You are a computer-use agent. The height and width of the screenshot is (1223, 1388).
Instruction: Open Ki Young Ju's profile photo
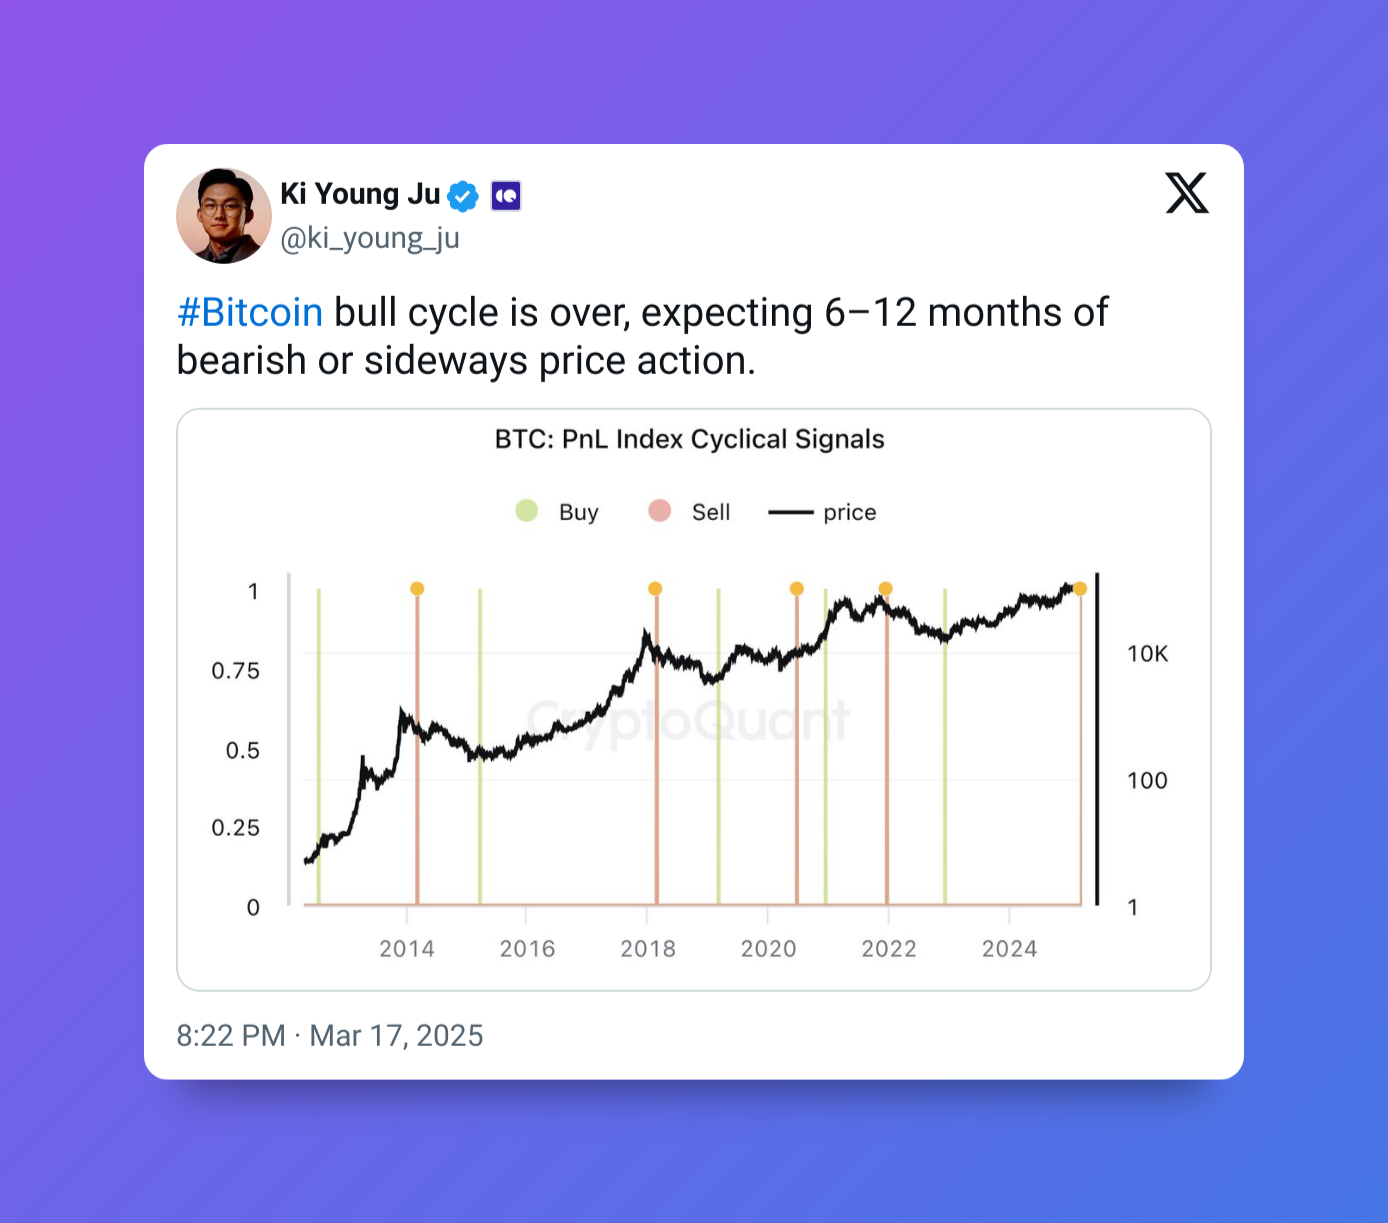pyautogui.click(x=224, y=216)
